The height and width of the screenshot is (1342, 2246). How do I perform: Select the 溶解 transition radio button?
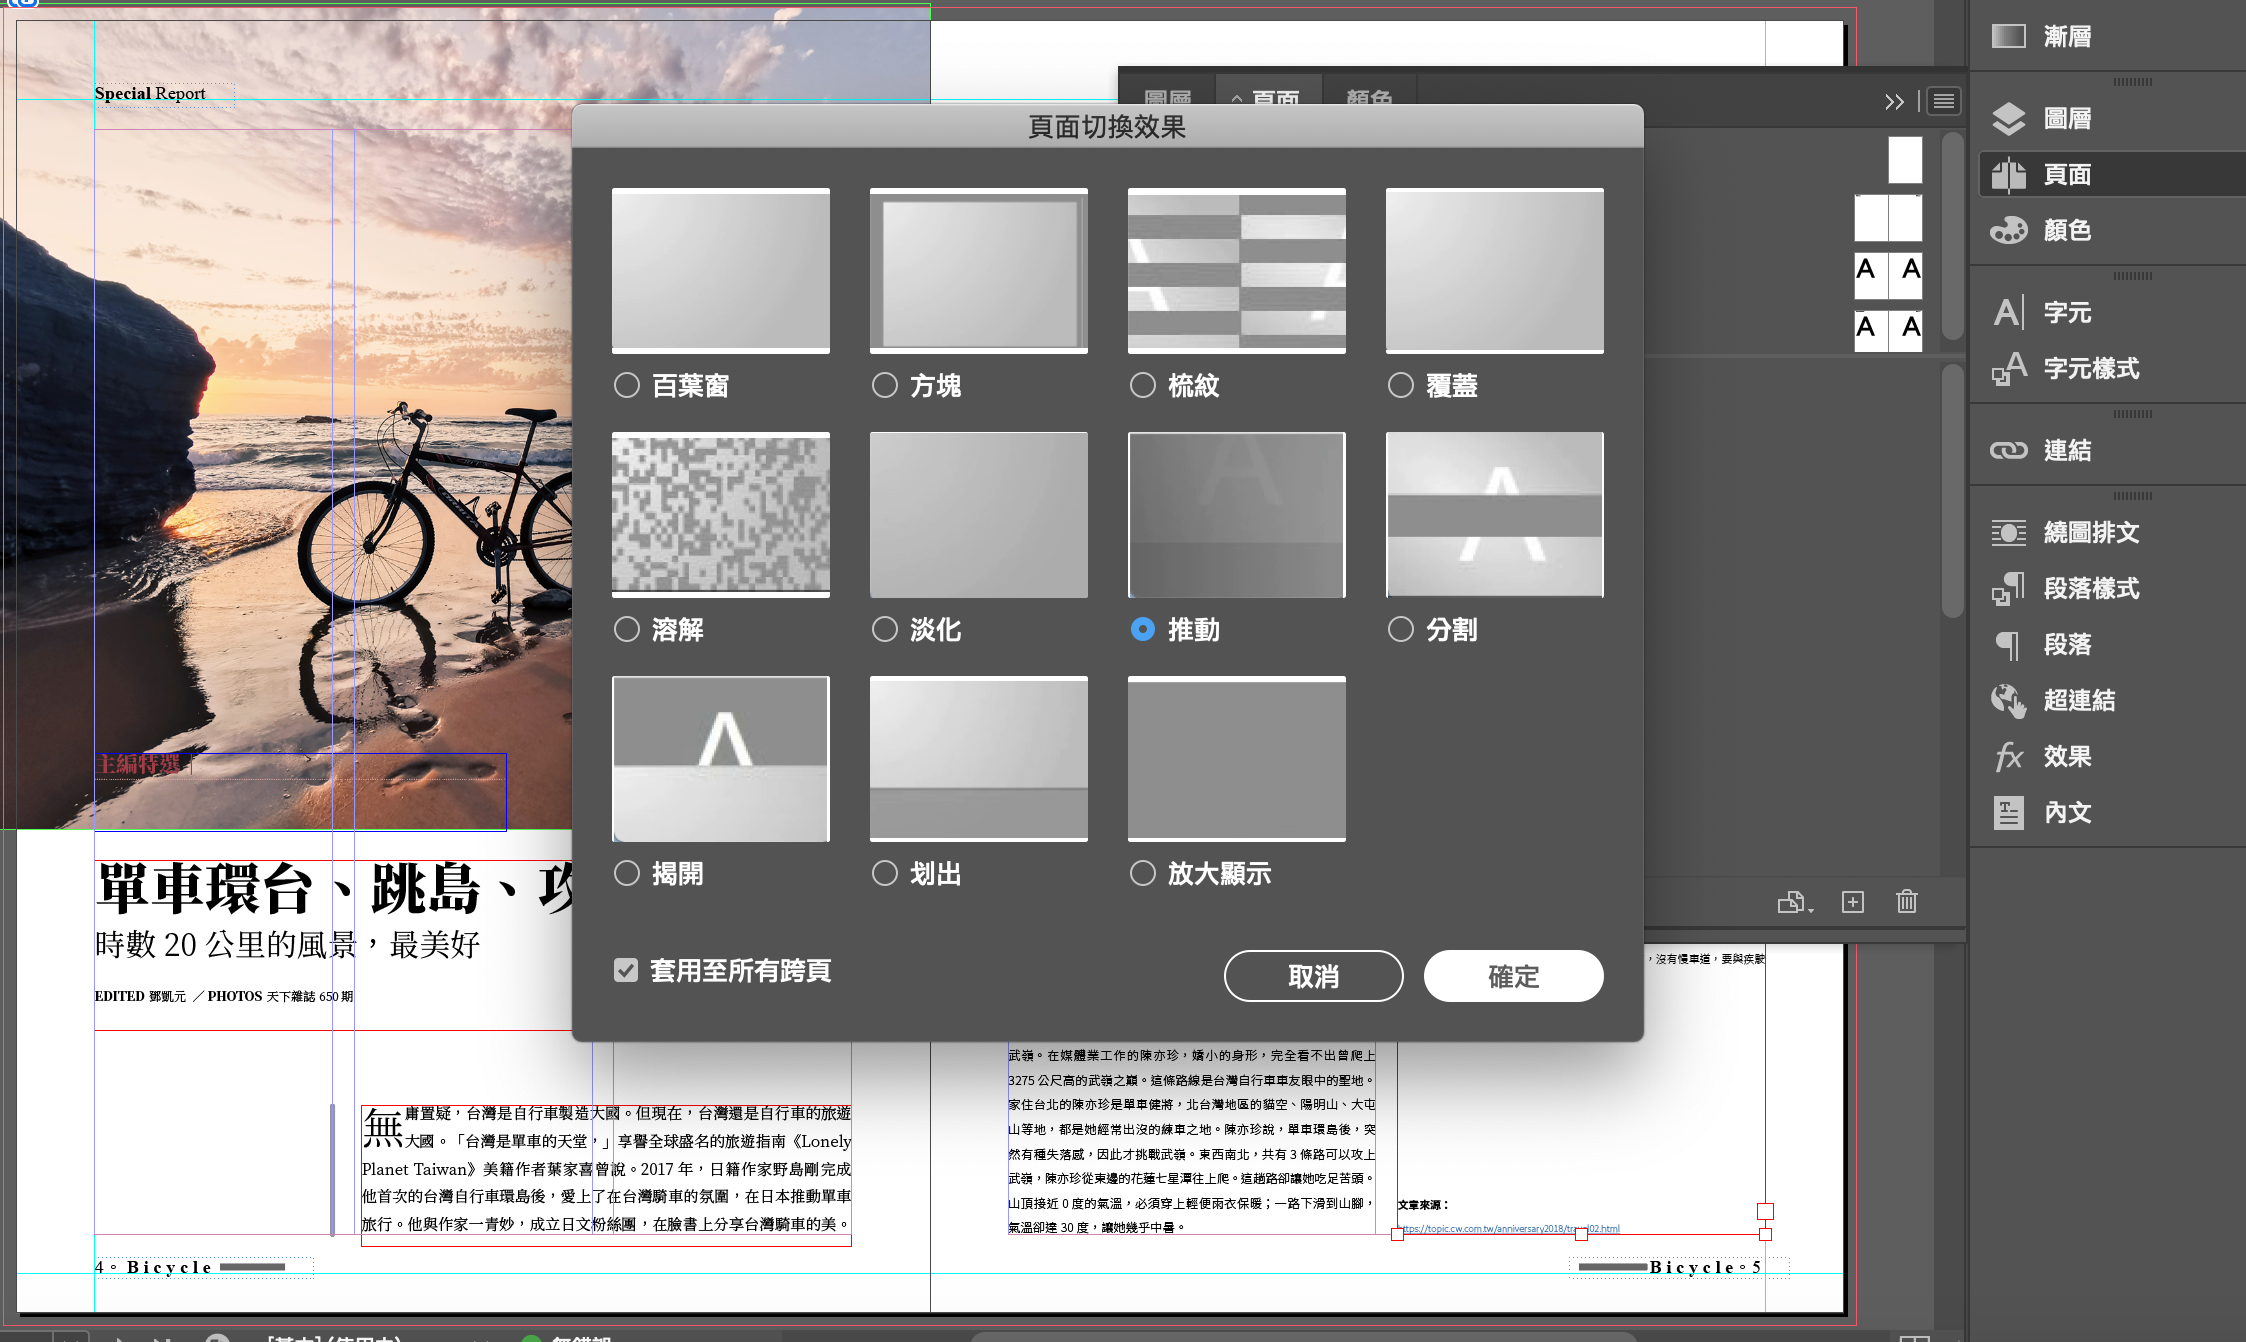627,629
